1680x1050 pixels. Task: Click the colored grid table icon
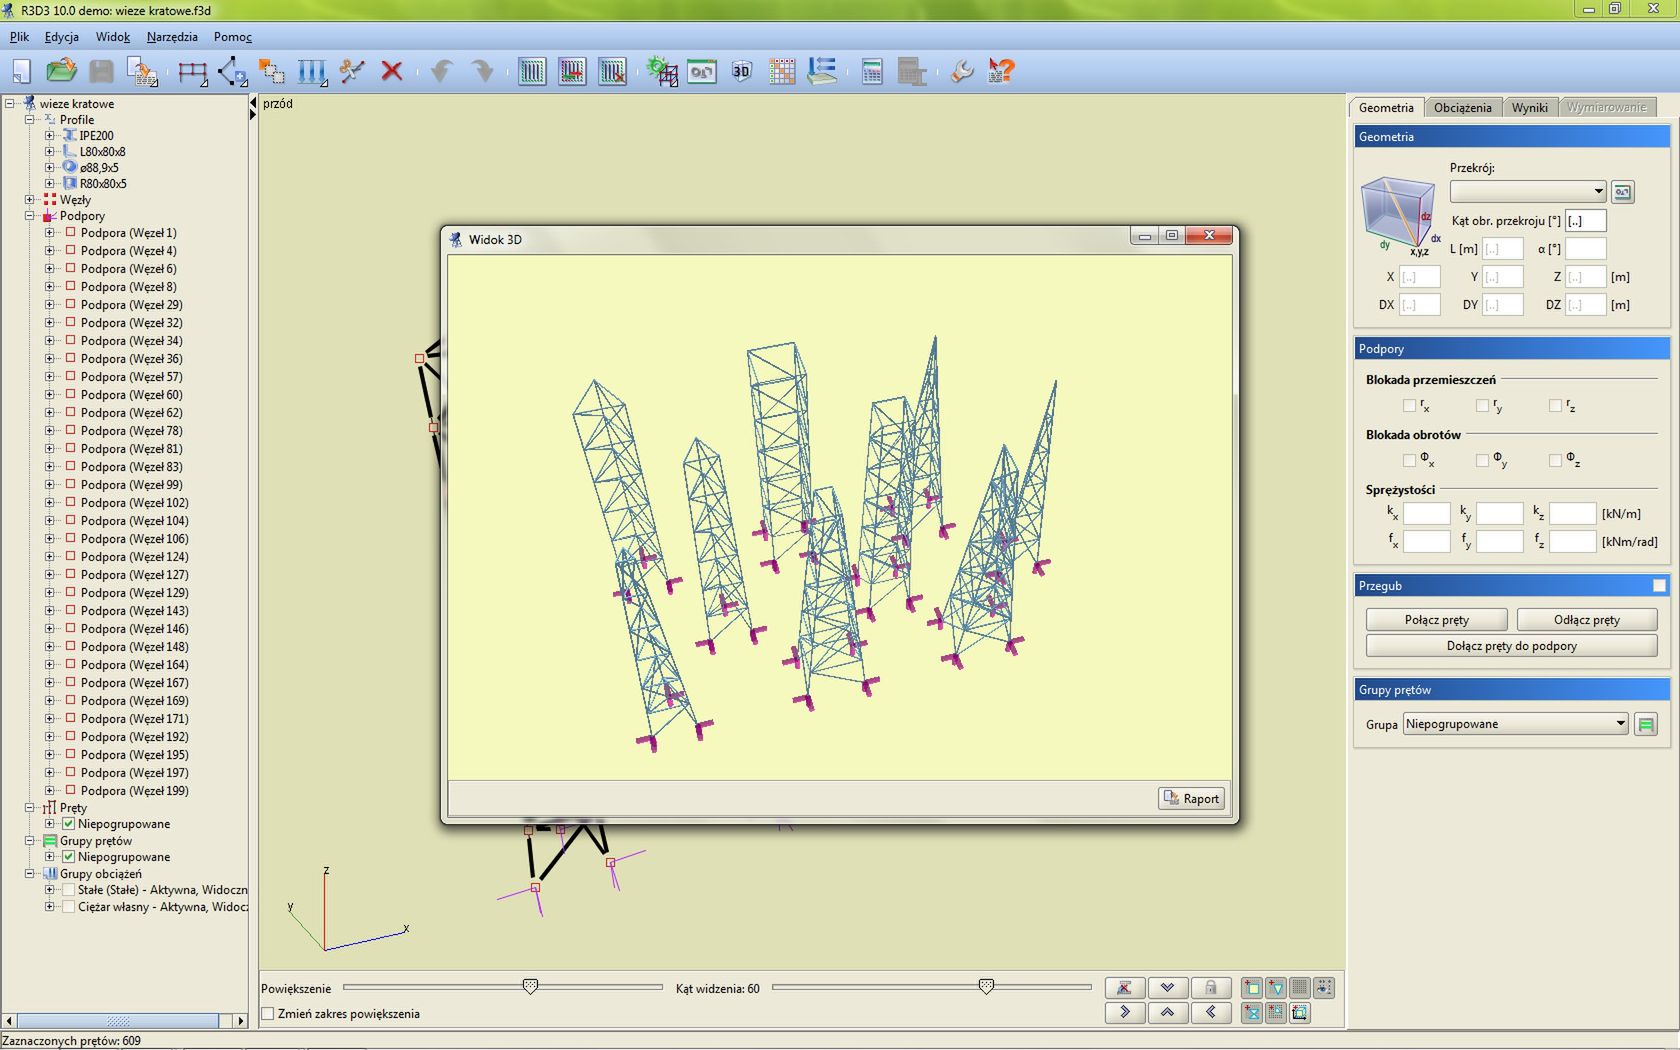782,71
